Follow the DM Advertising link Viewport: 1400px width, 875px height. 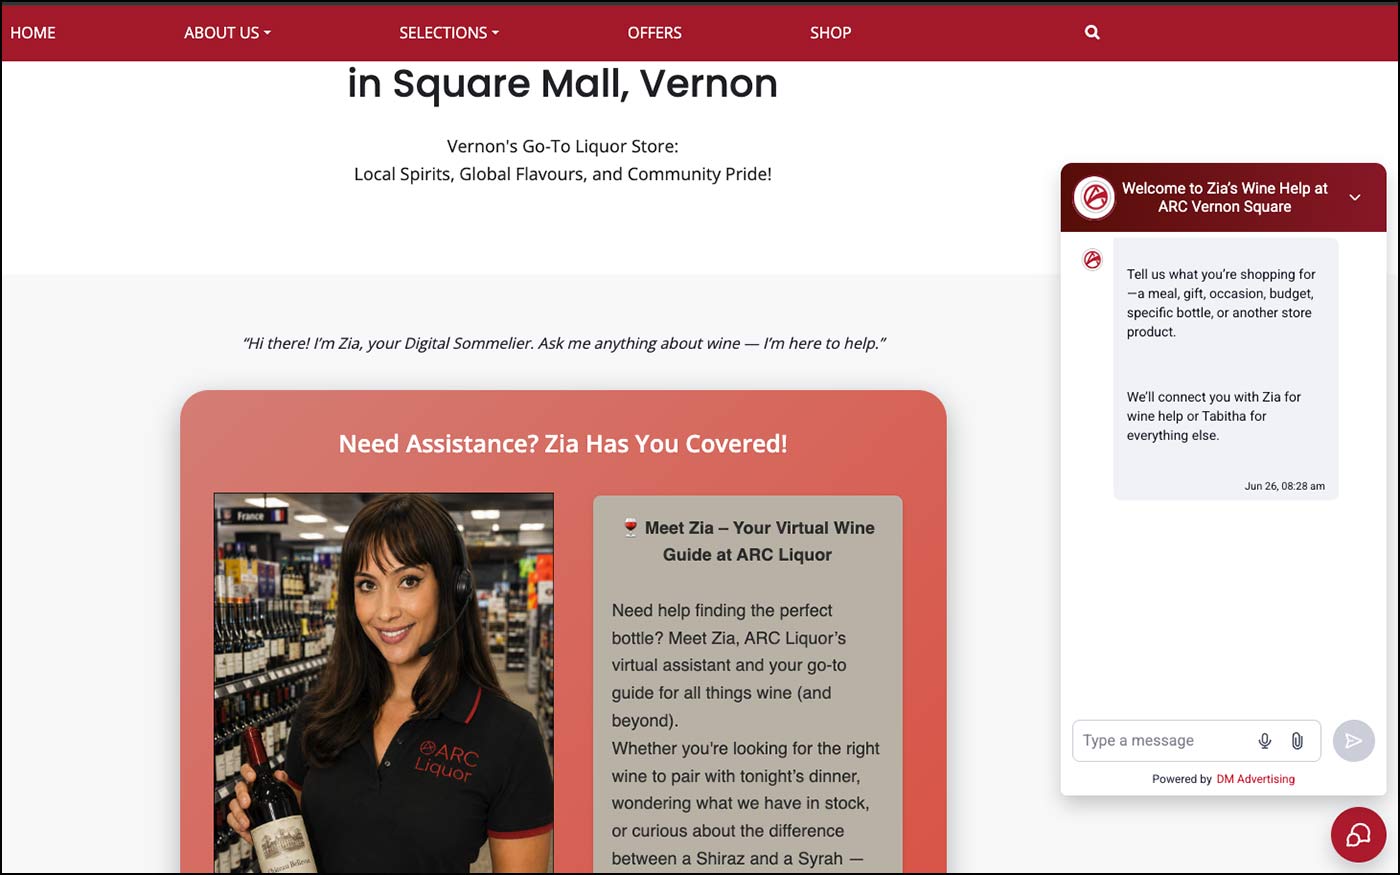point(1255,779)
